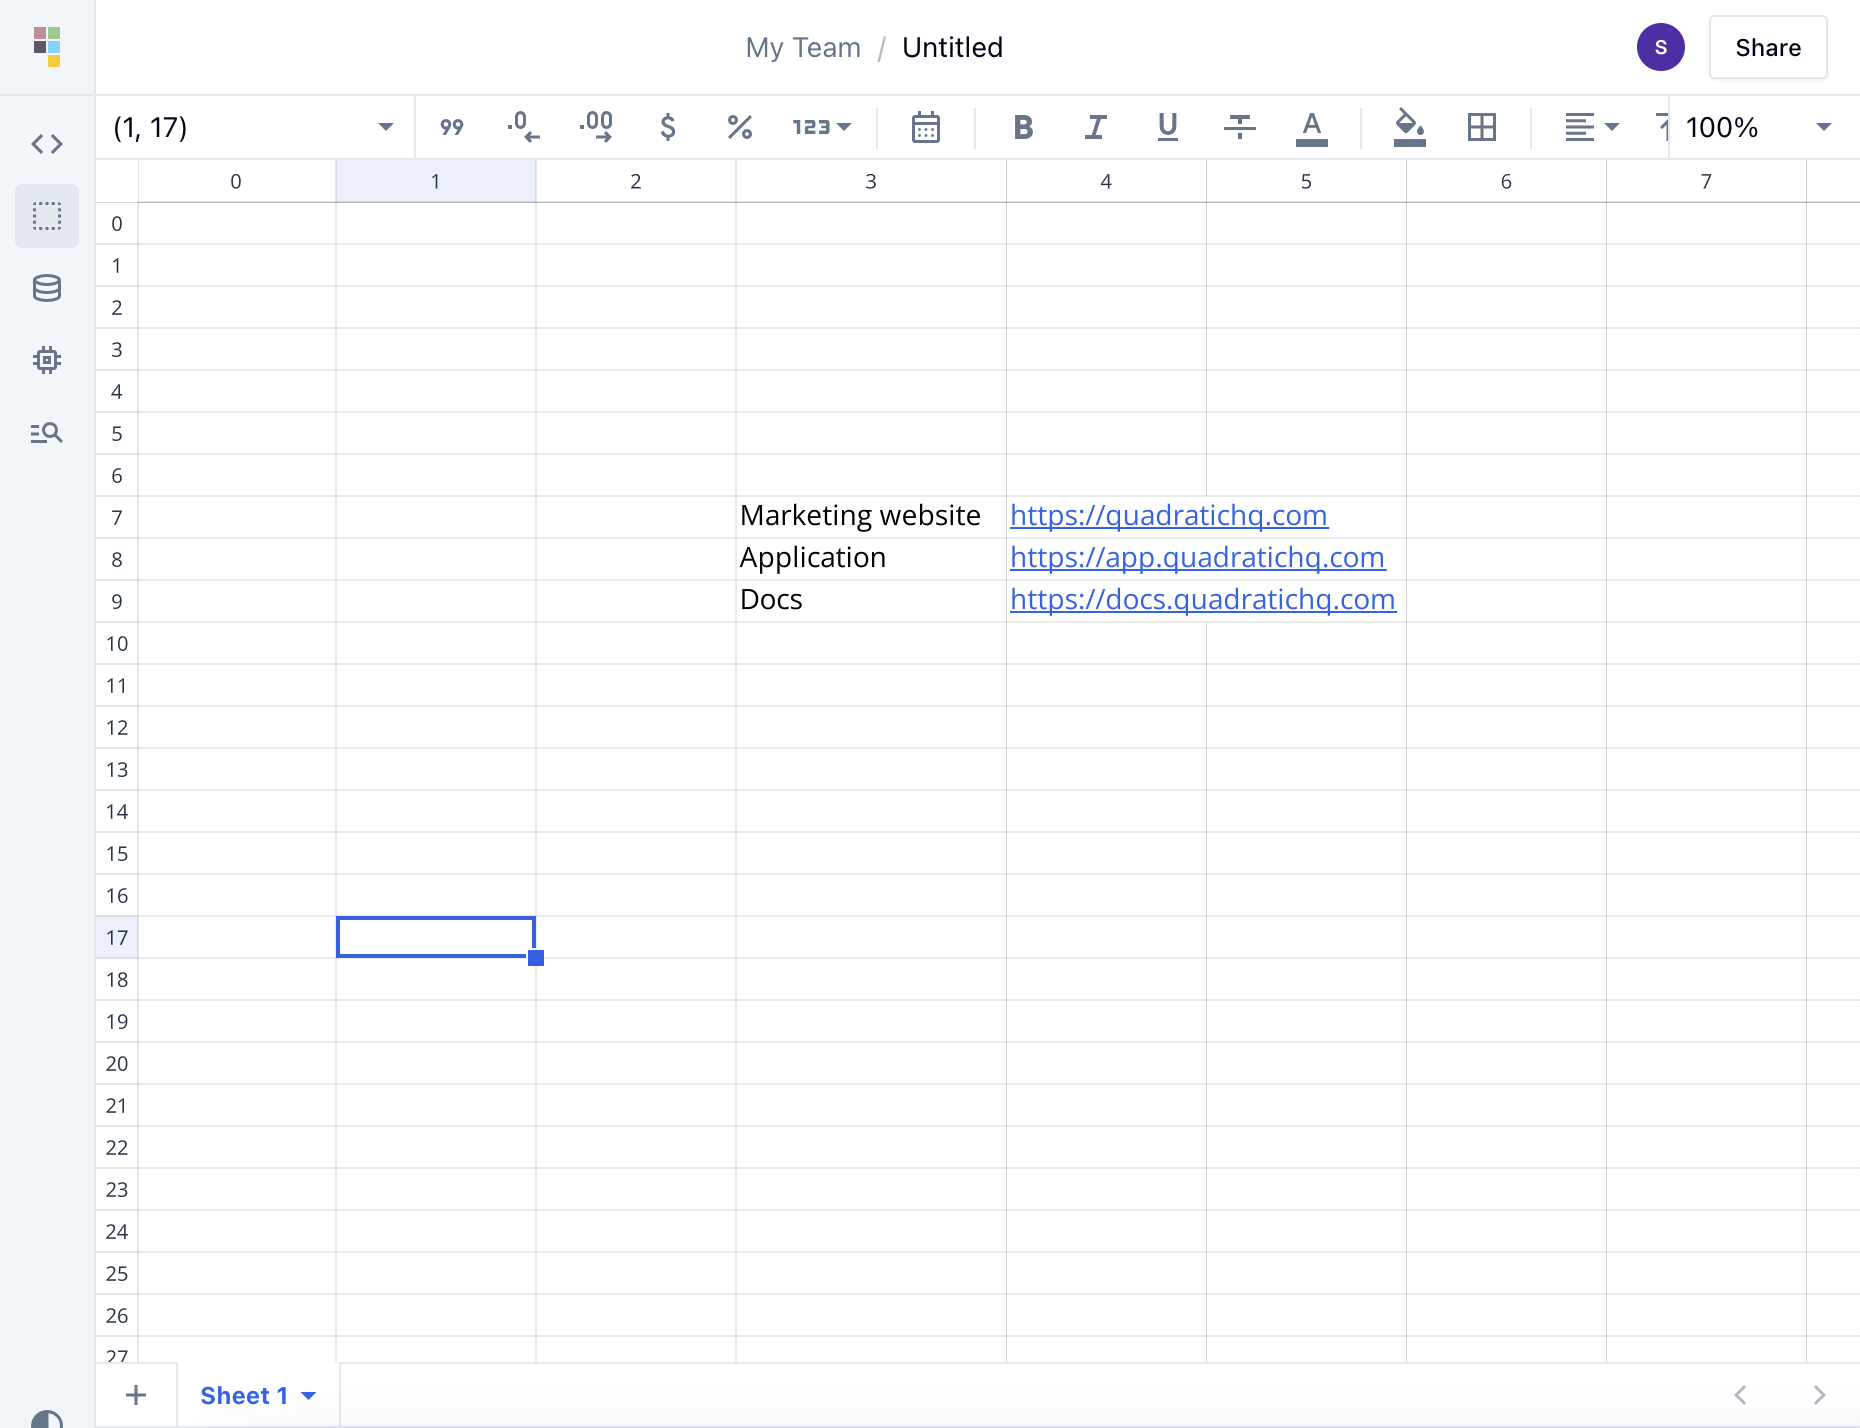Open the command palette search icon

[x=47, y=432]
